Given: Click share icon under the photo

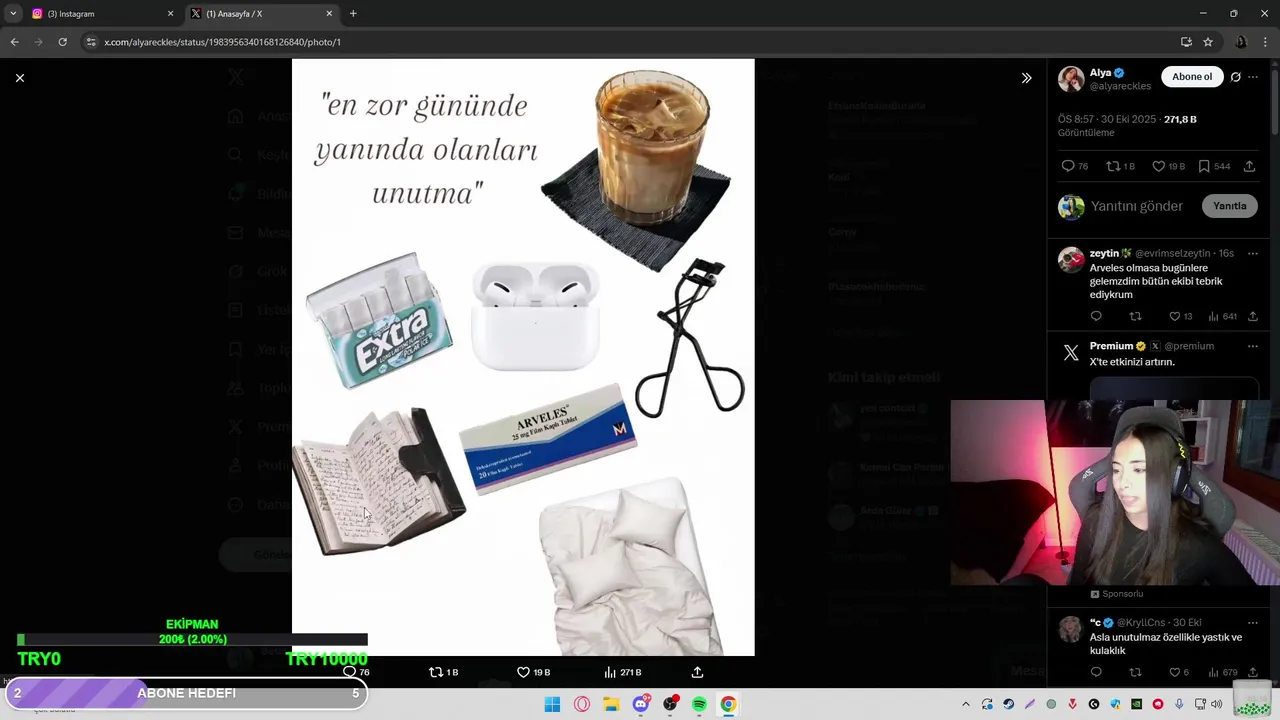Looking at the screenshot, I should (x=697, y=672).
